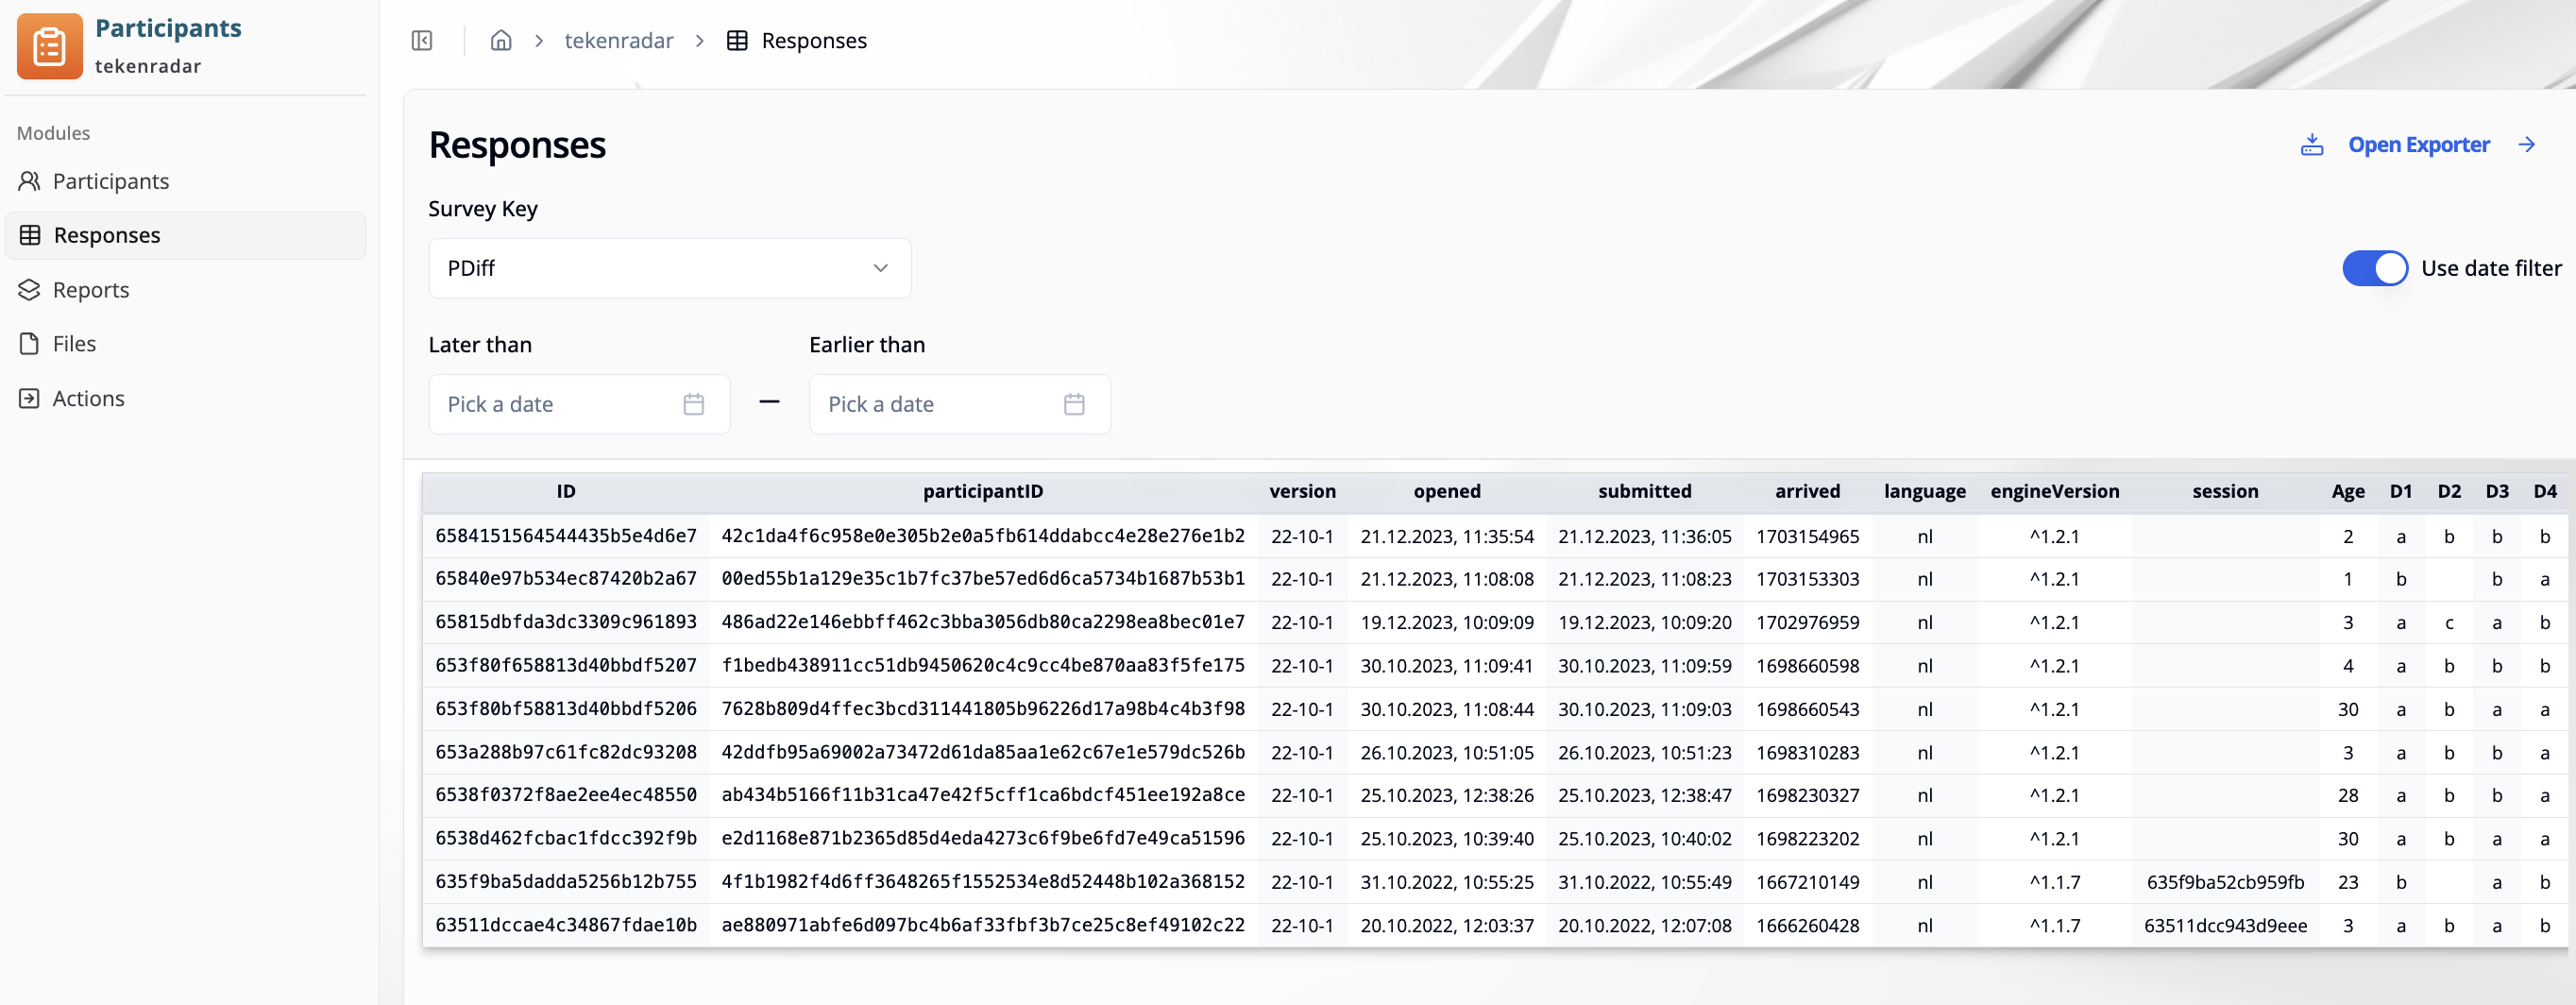Click the home icon in breadcrumb
The image size is (2576, 1005).
(501, 41)
